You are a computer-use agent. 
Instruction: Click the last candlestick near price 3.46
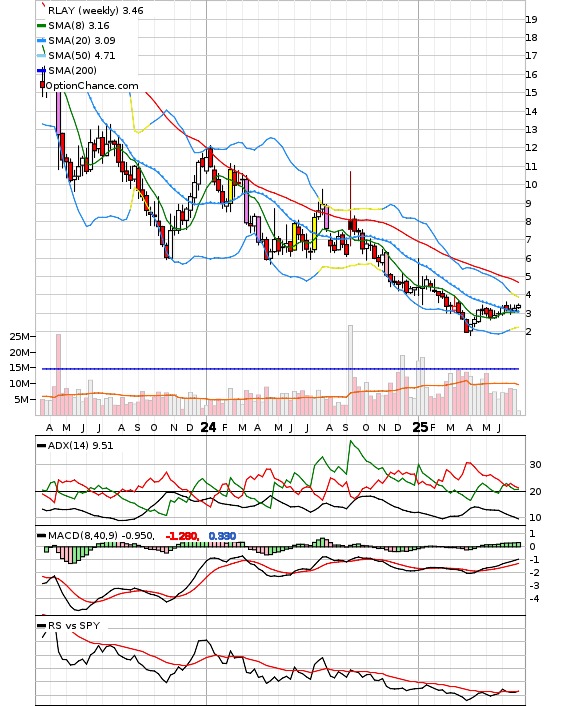click(518, 307)
